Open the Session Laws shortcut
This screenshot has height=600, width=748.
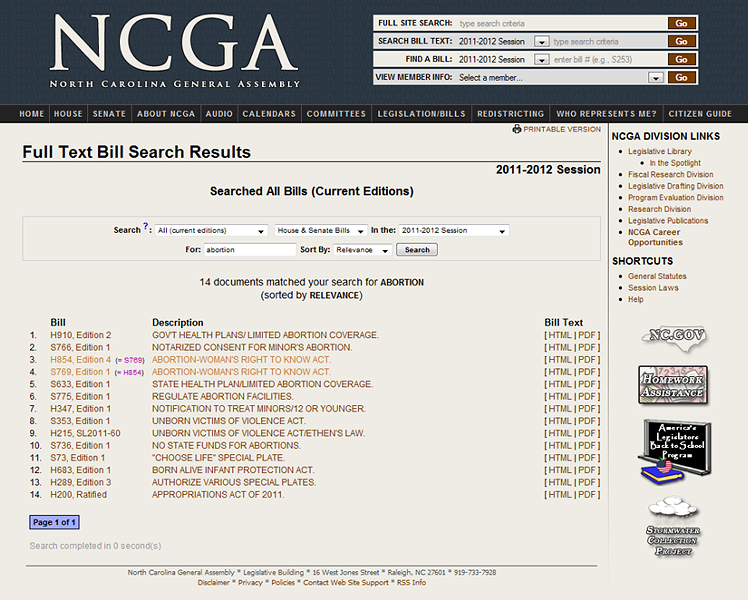click(653, 288)
